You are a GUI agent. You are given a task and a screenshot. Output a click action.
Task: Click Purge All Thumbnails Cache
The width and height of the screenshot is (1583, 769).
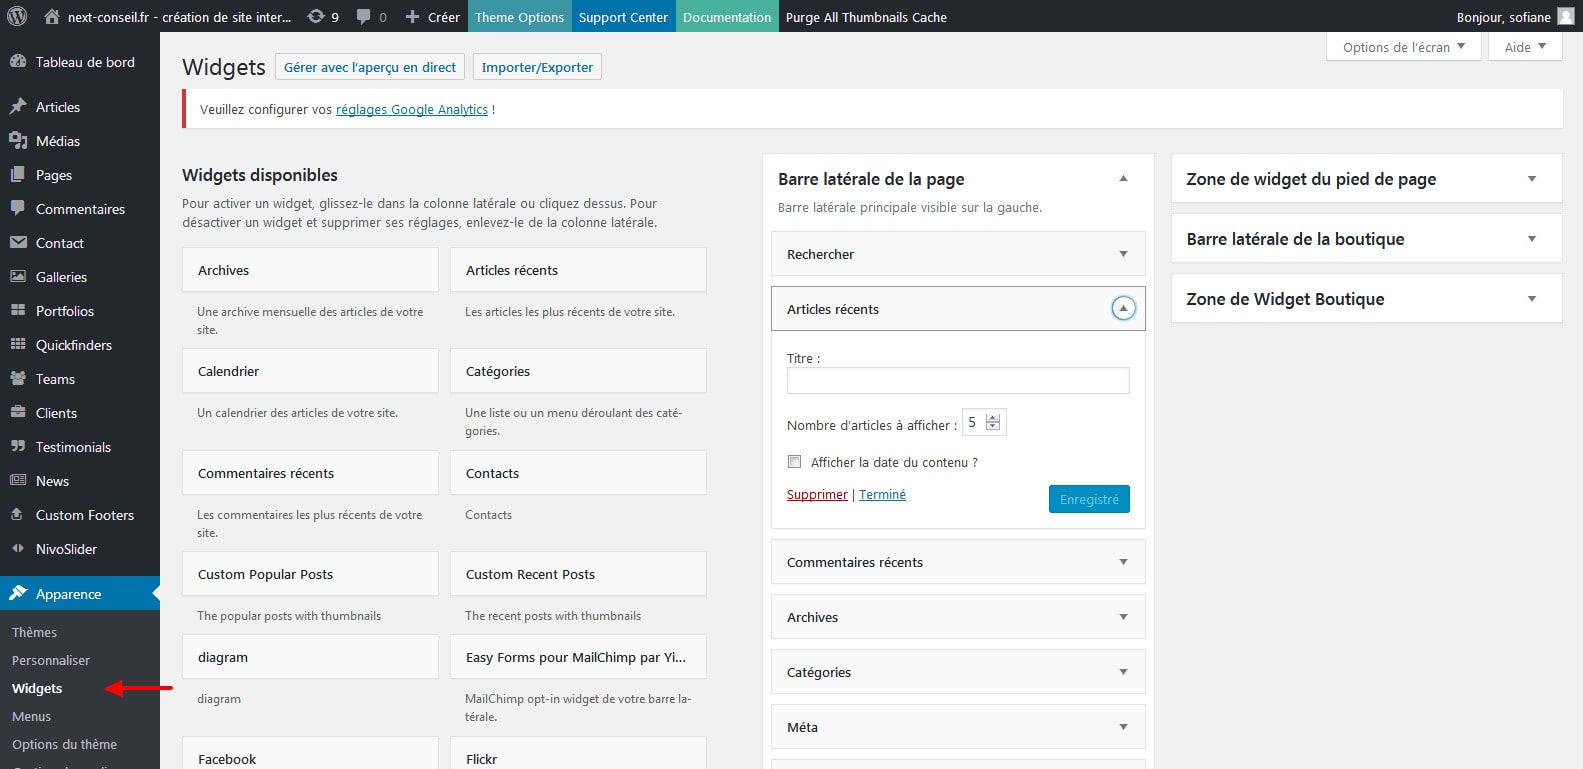click(866, 16)
